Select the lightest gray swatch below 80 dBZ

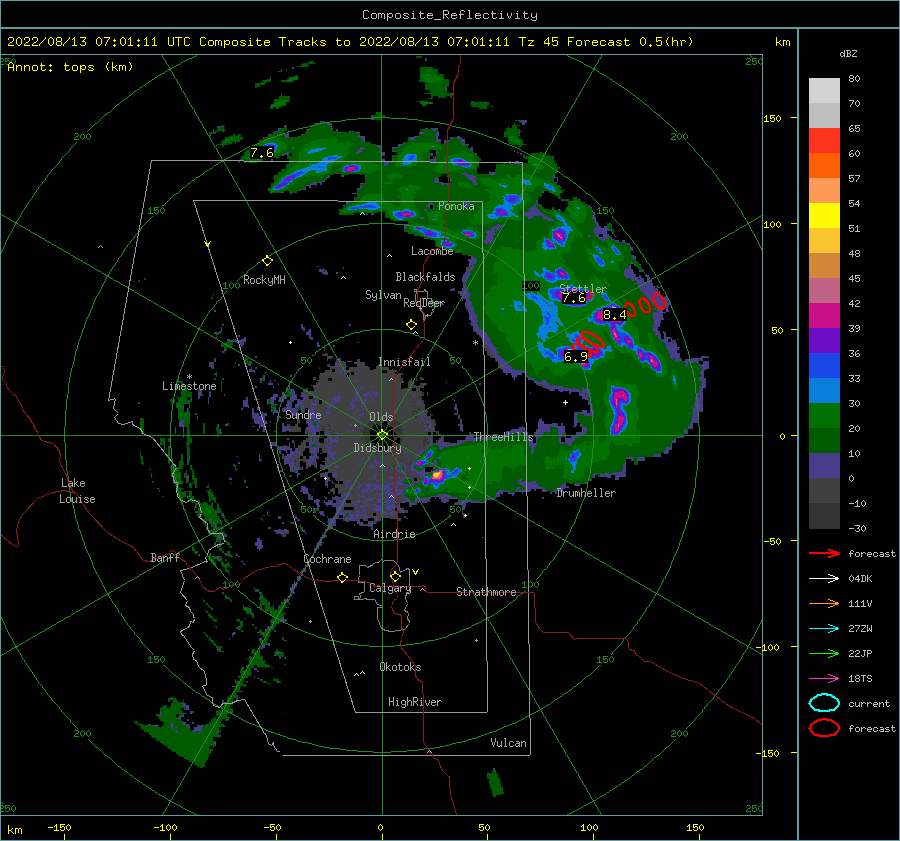824,91
